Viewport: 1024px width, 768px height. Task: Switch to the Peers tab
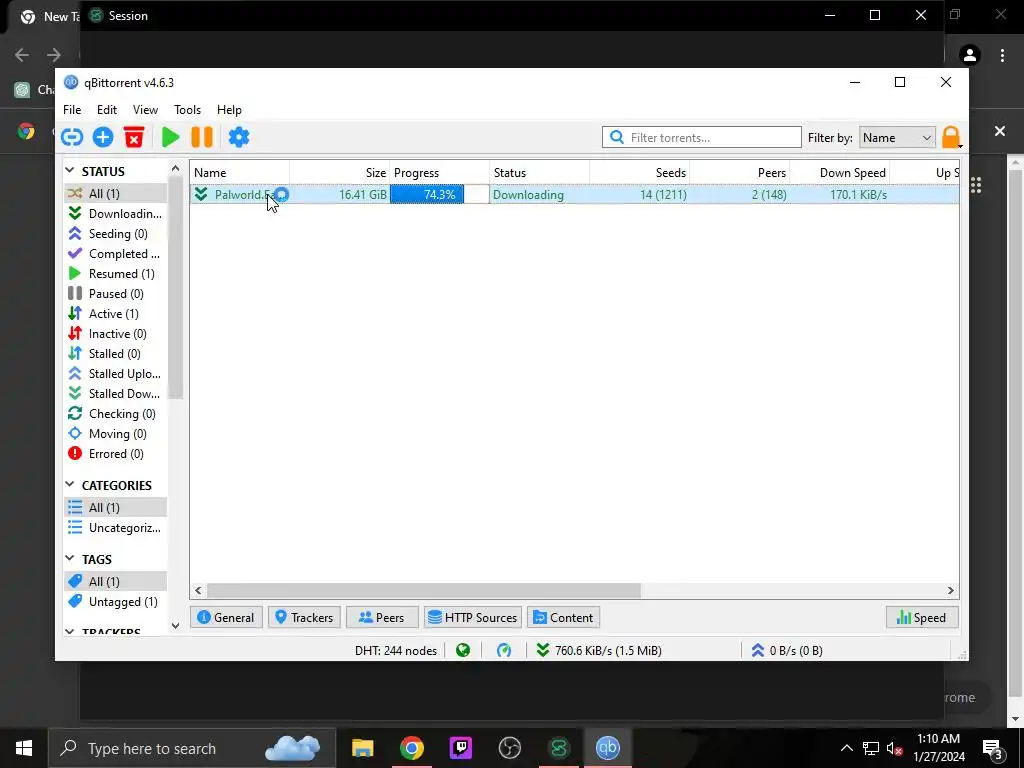[382, 618]
